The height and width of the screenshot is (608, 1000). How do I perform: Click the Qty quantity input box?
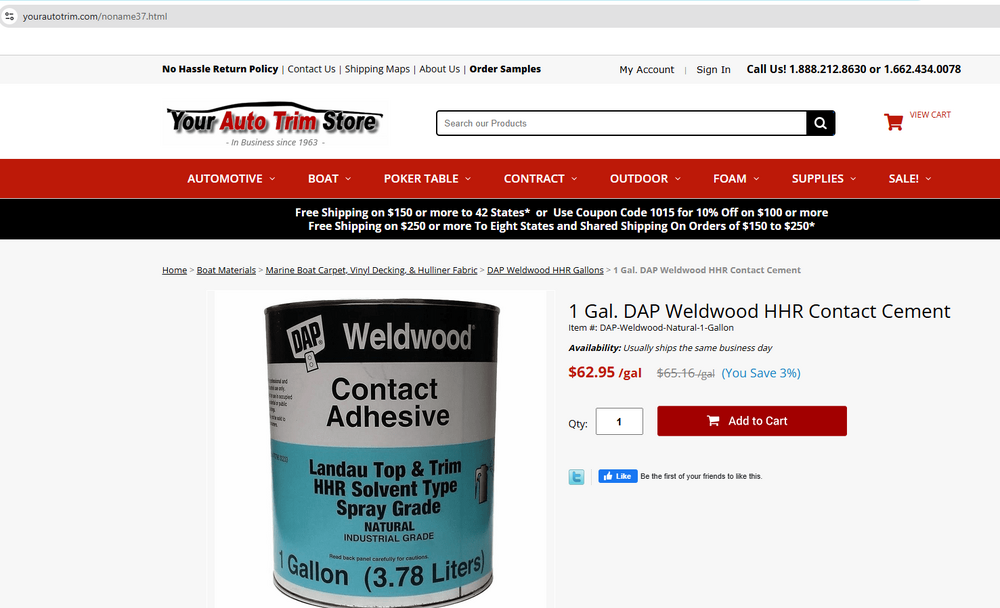point(619,422)
